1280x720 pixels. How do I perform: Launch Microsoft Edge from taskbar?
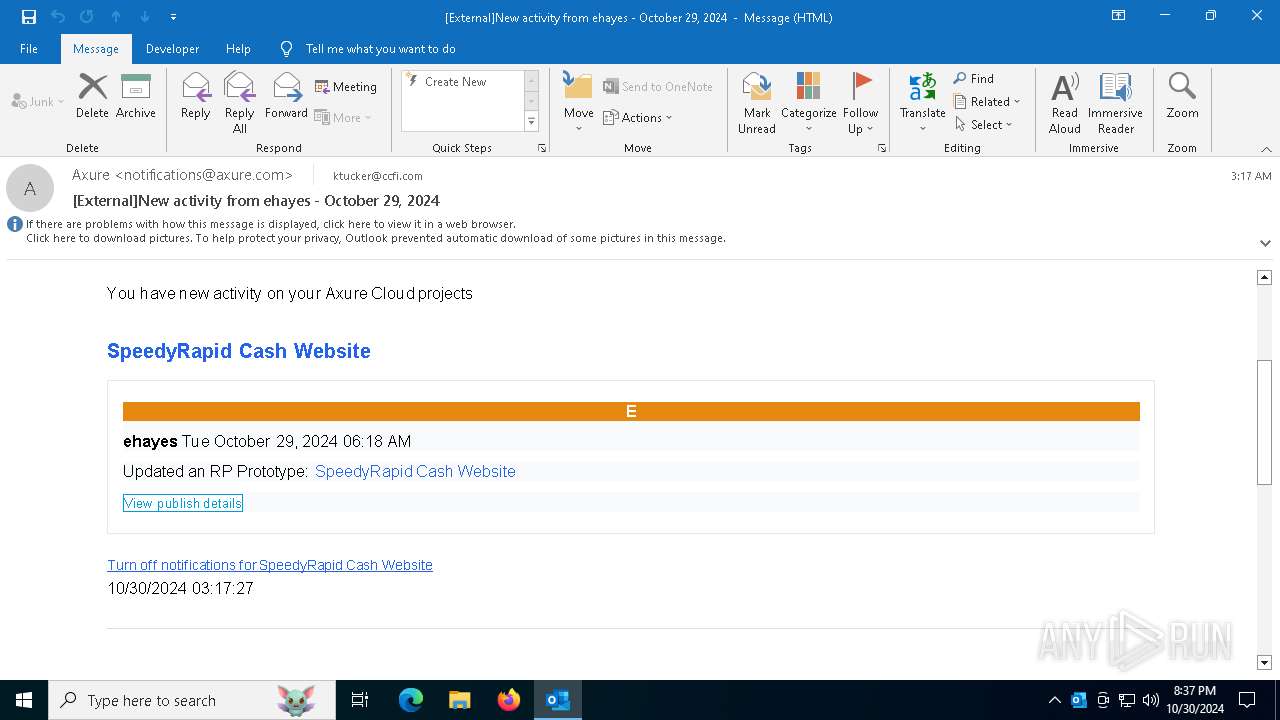411,700
